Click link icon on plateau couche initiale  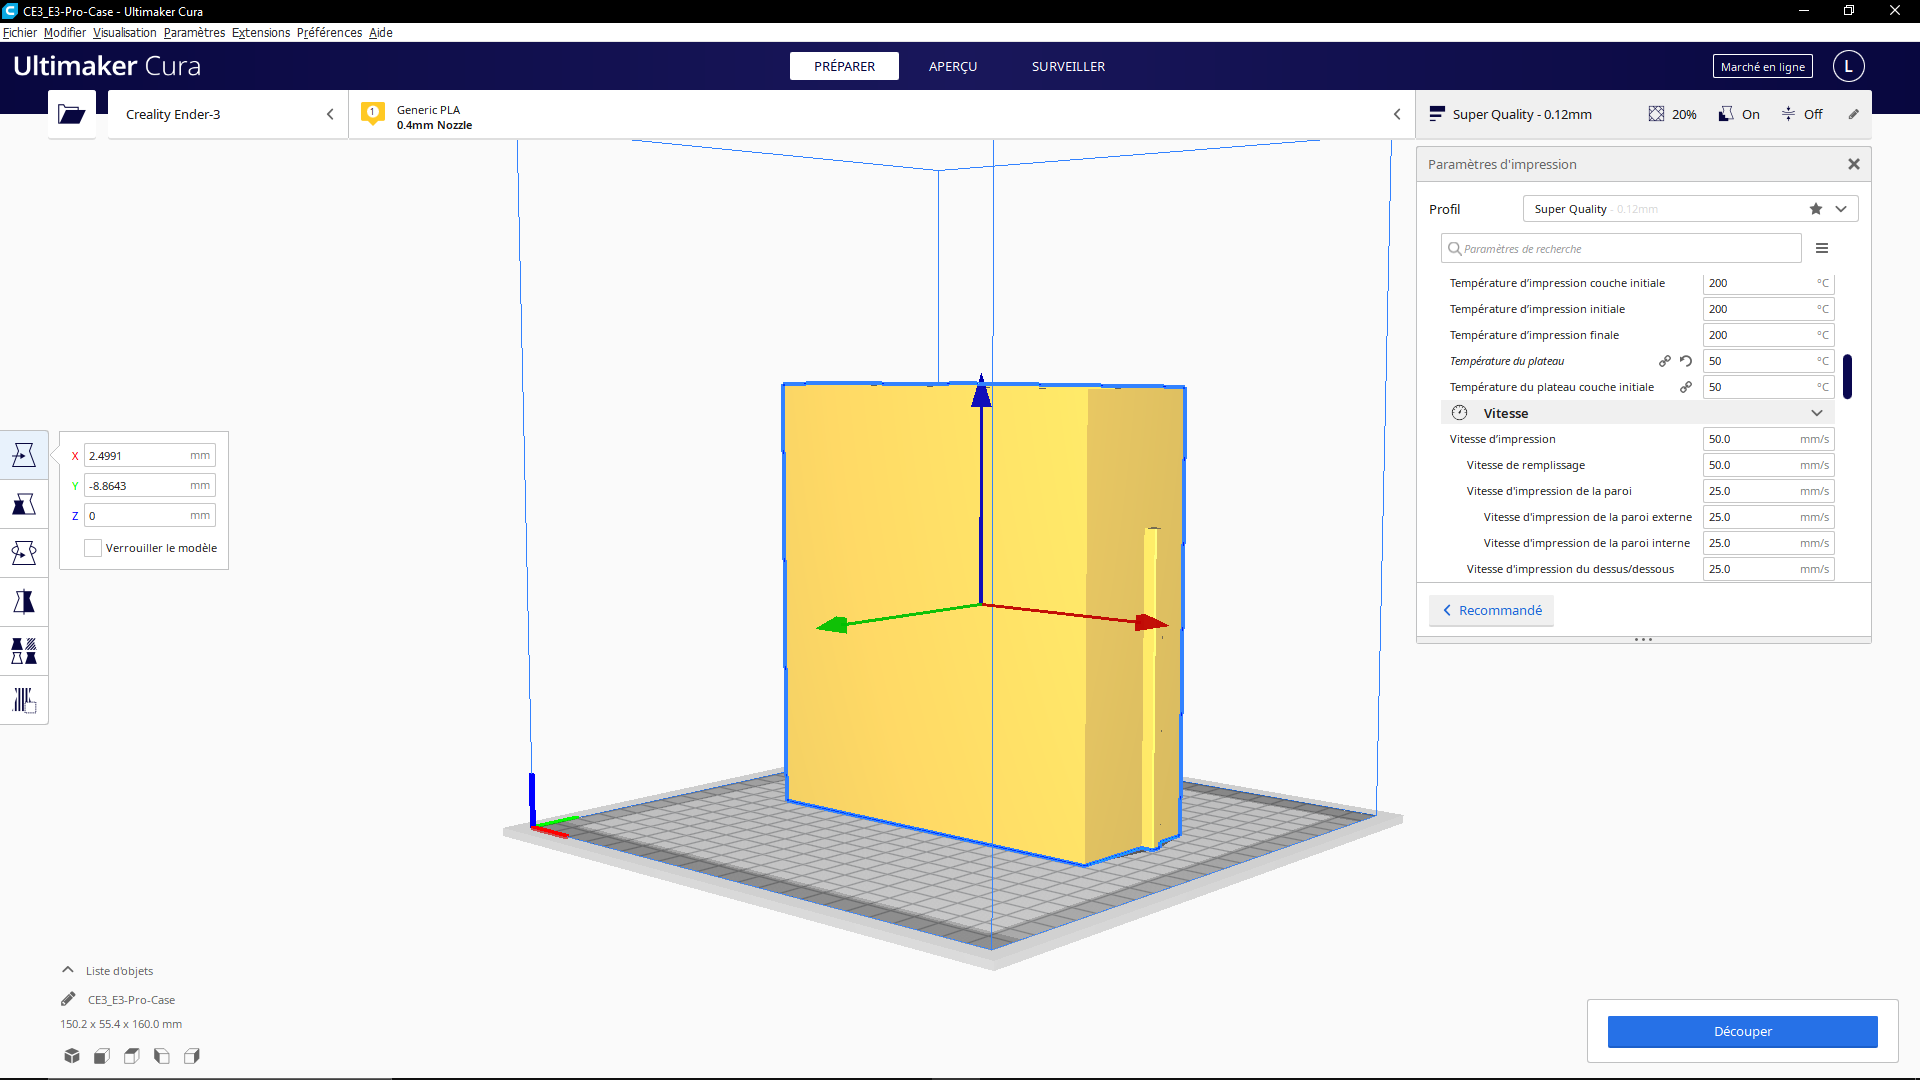(1686, 387)
